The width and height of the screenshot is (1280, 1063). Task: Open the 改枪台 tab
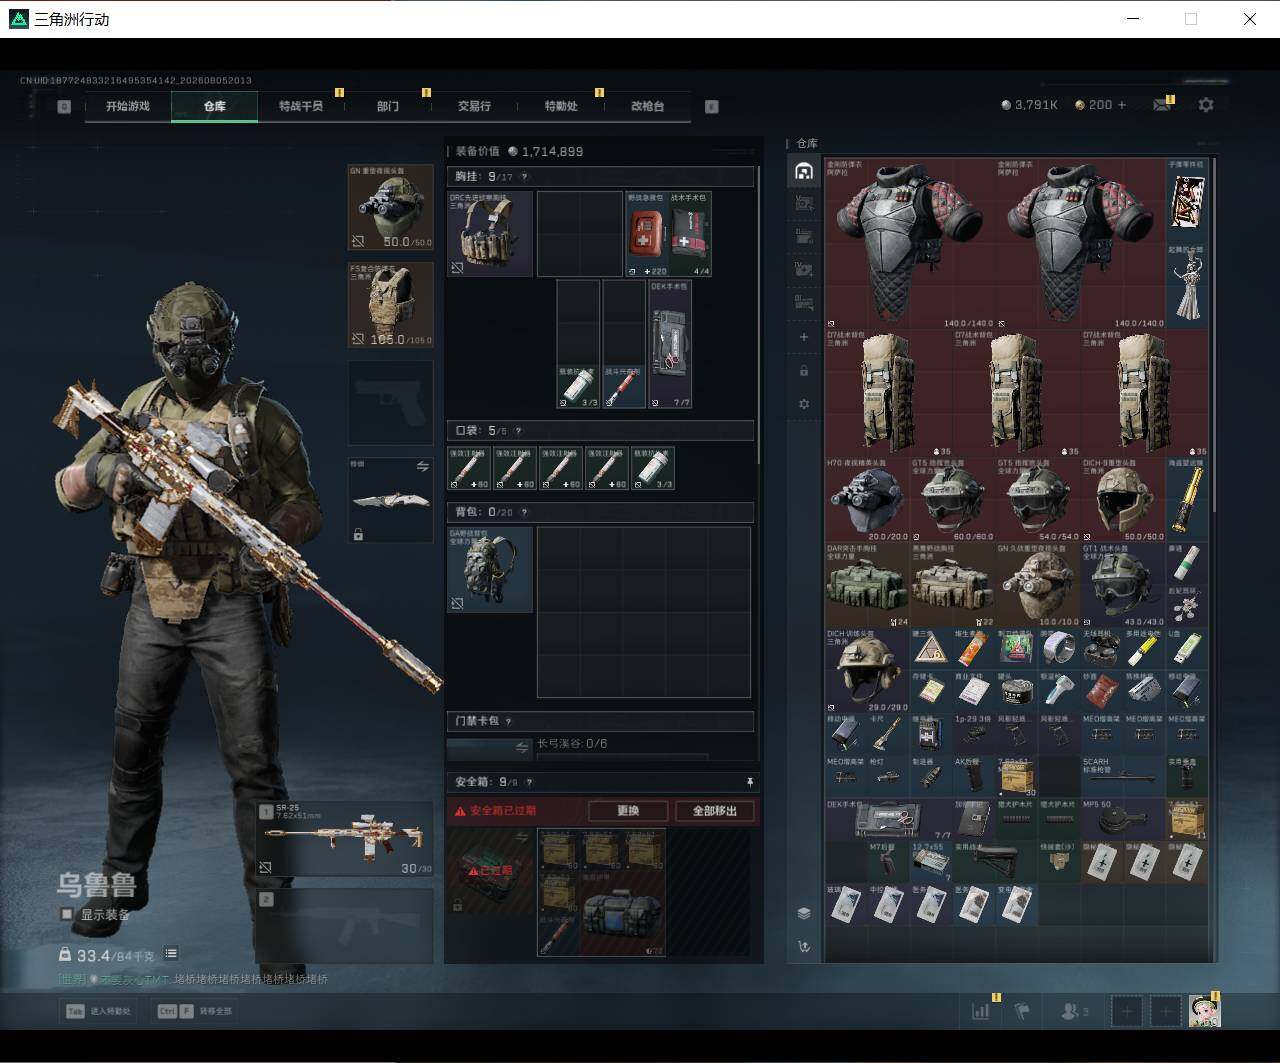[647, 106]
